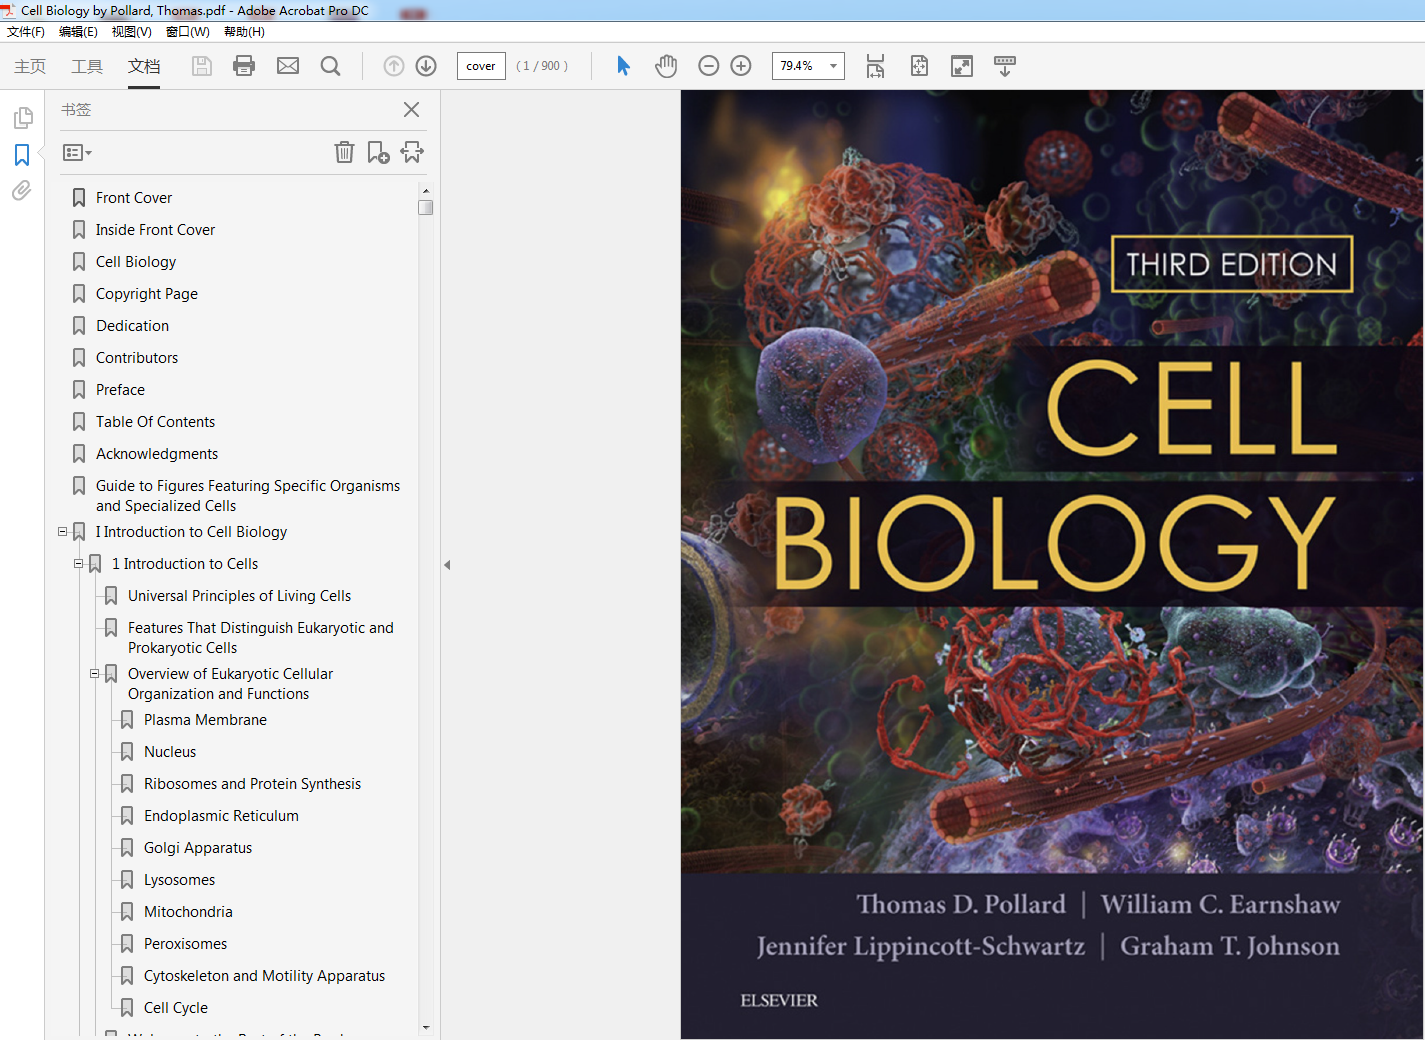Open Table Of Contents bookmark
This screenshot has width=1425, height=1040.
(x=155, y=422)
